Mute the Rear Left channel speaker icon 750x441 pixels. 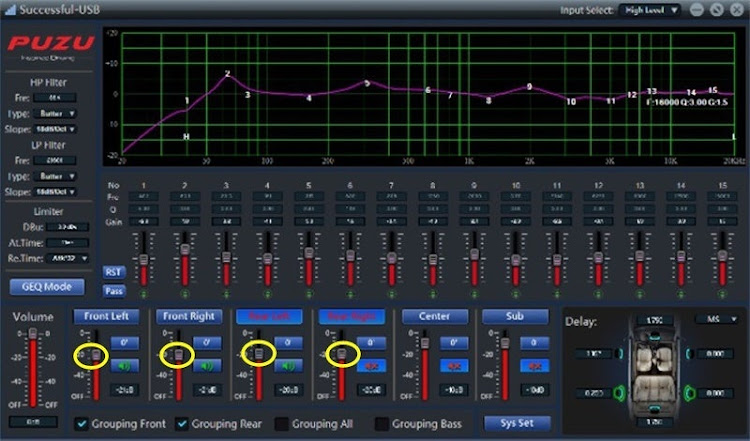click(288, 366)
